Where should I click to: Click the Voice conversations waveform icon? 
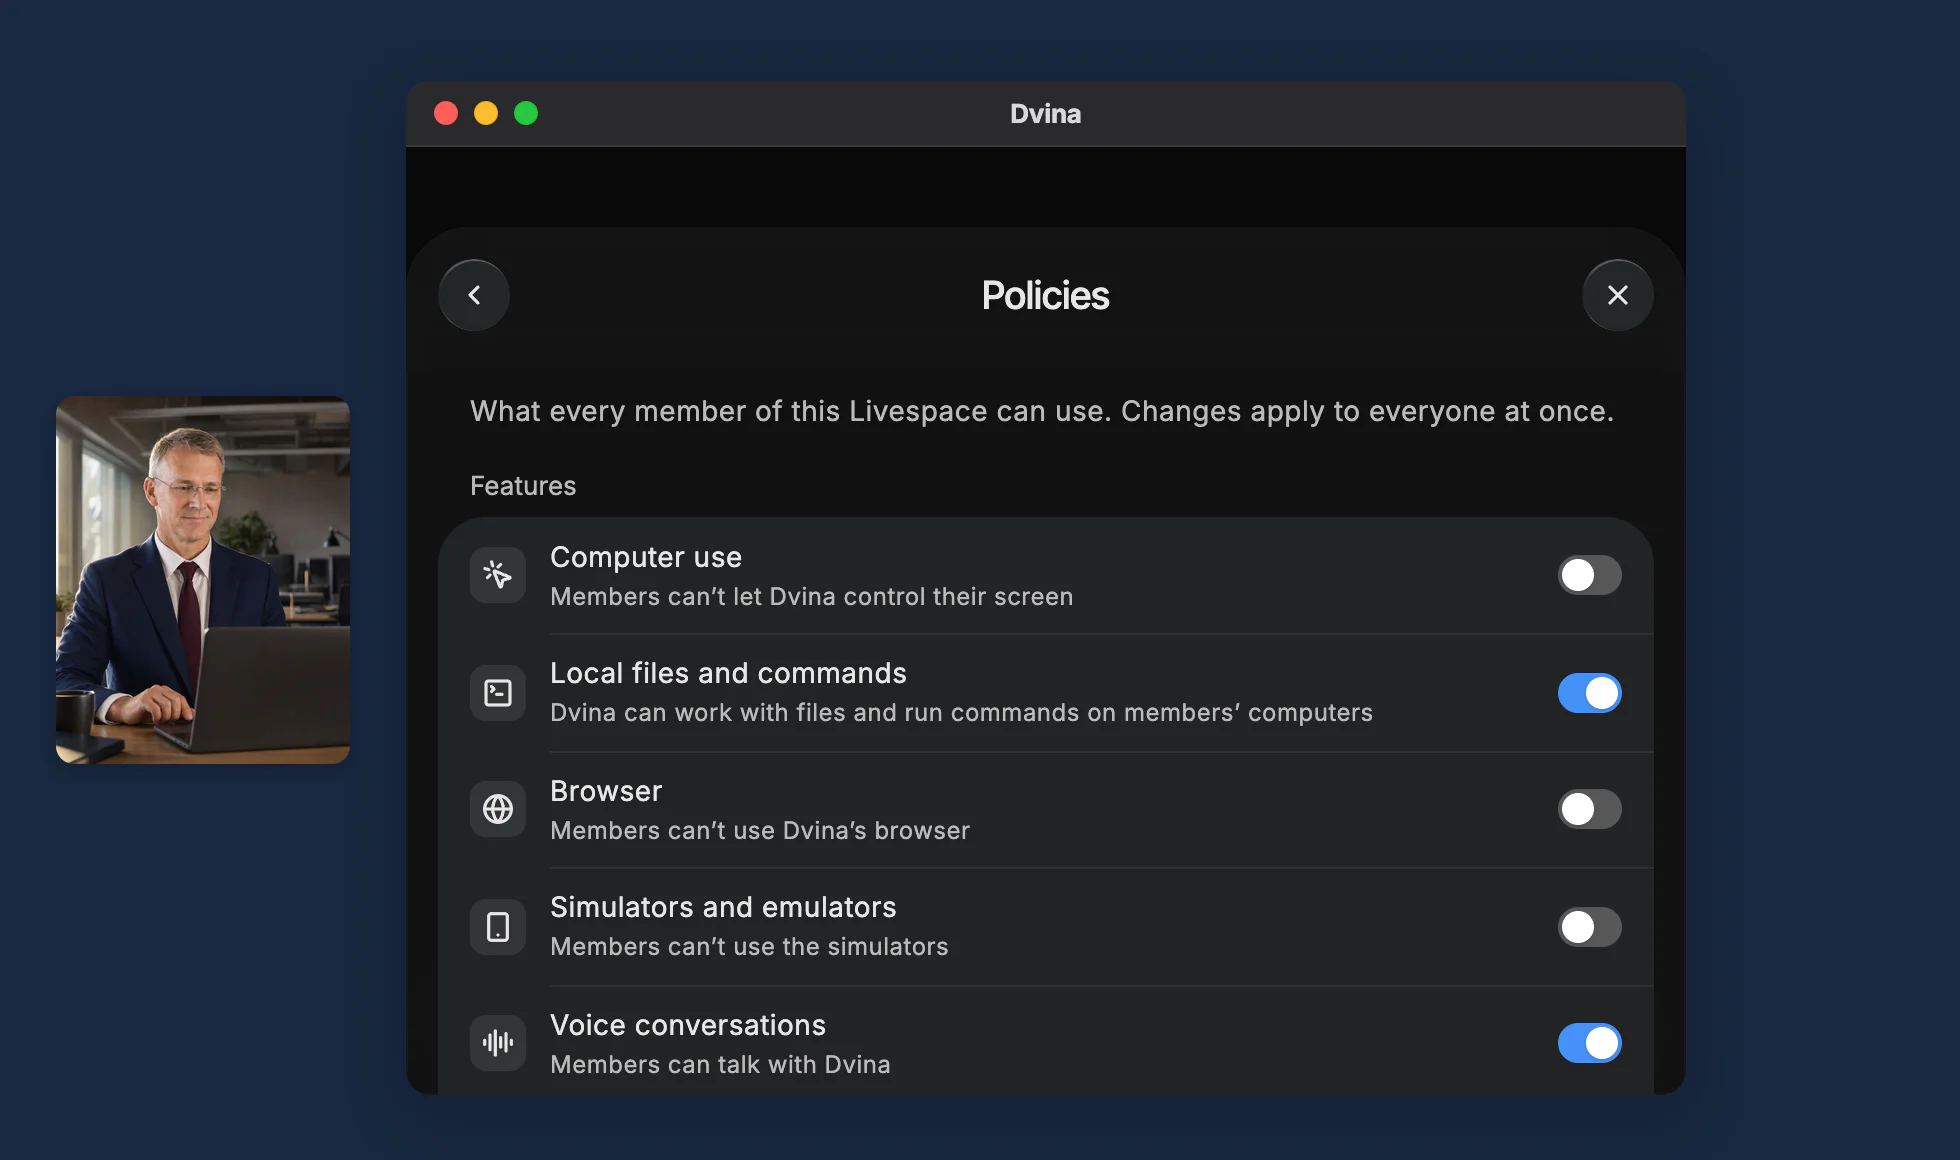coord(498,1043)
